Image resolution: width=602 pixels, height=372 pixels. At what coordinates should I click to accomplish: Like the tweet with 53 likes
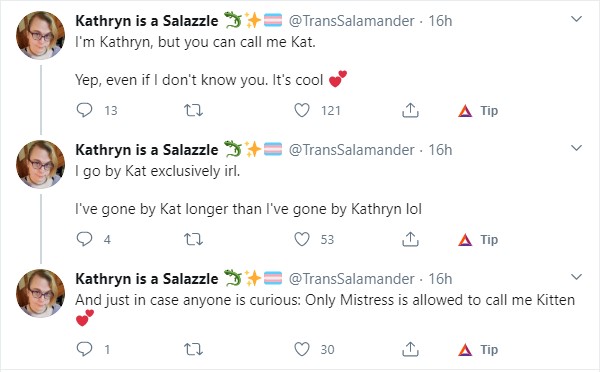coord(302,240)
